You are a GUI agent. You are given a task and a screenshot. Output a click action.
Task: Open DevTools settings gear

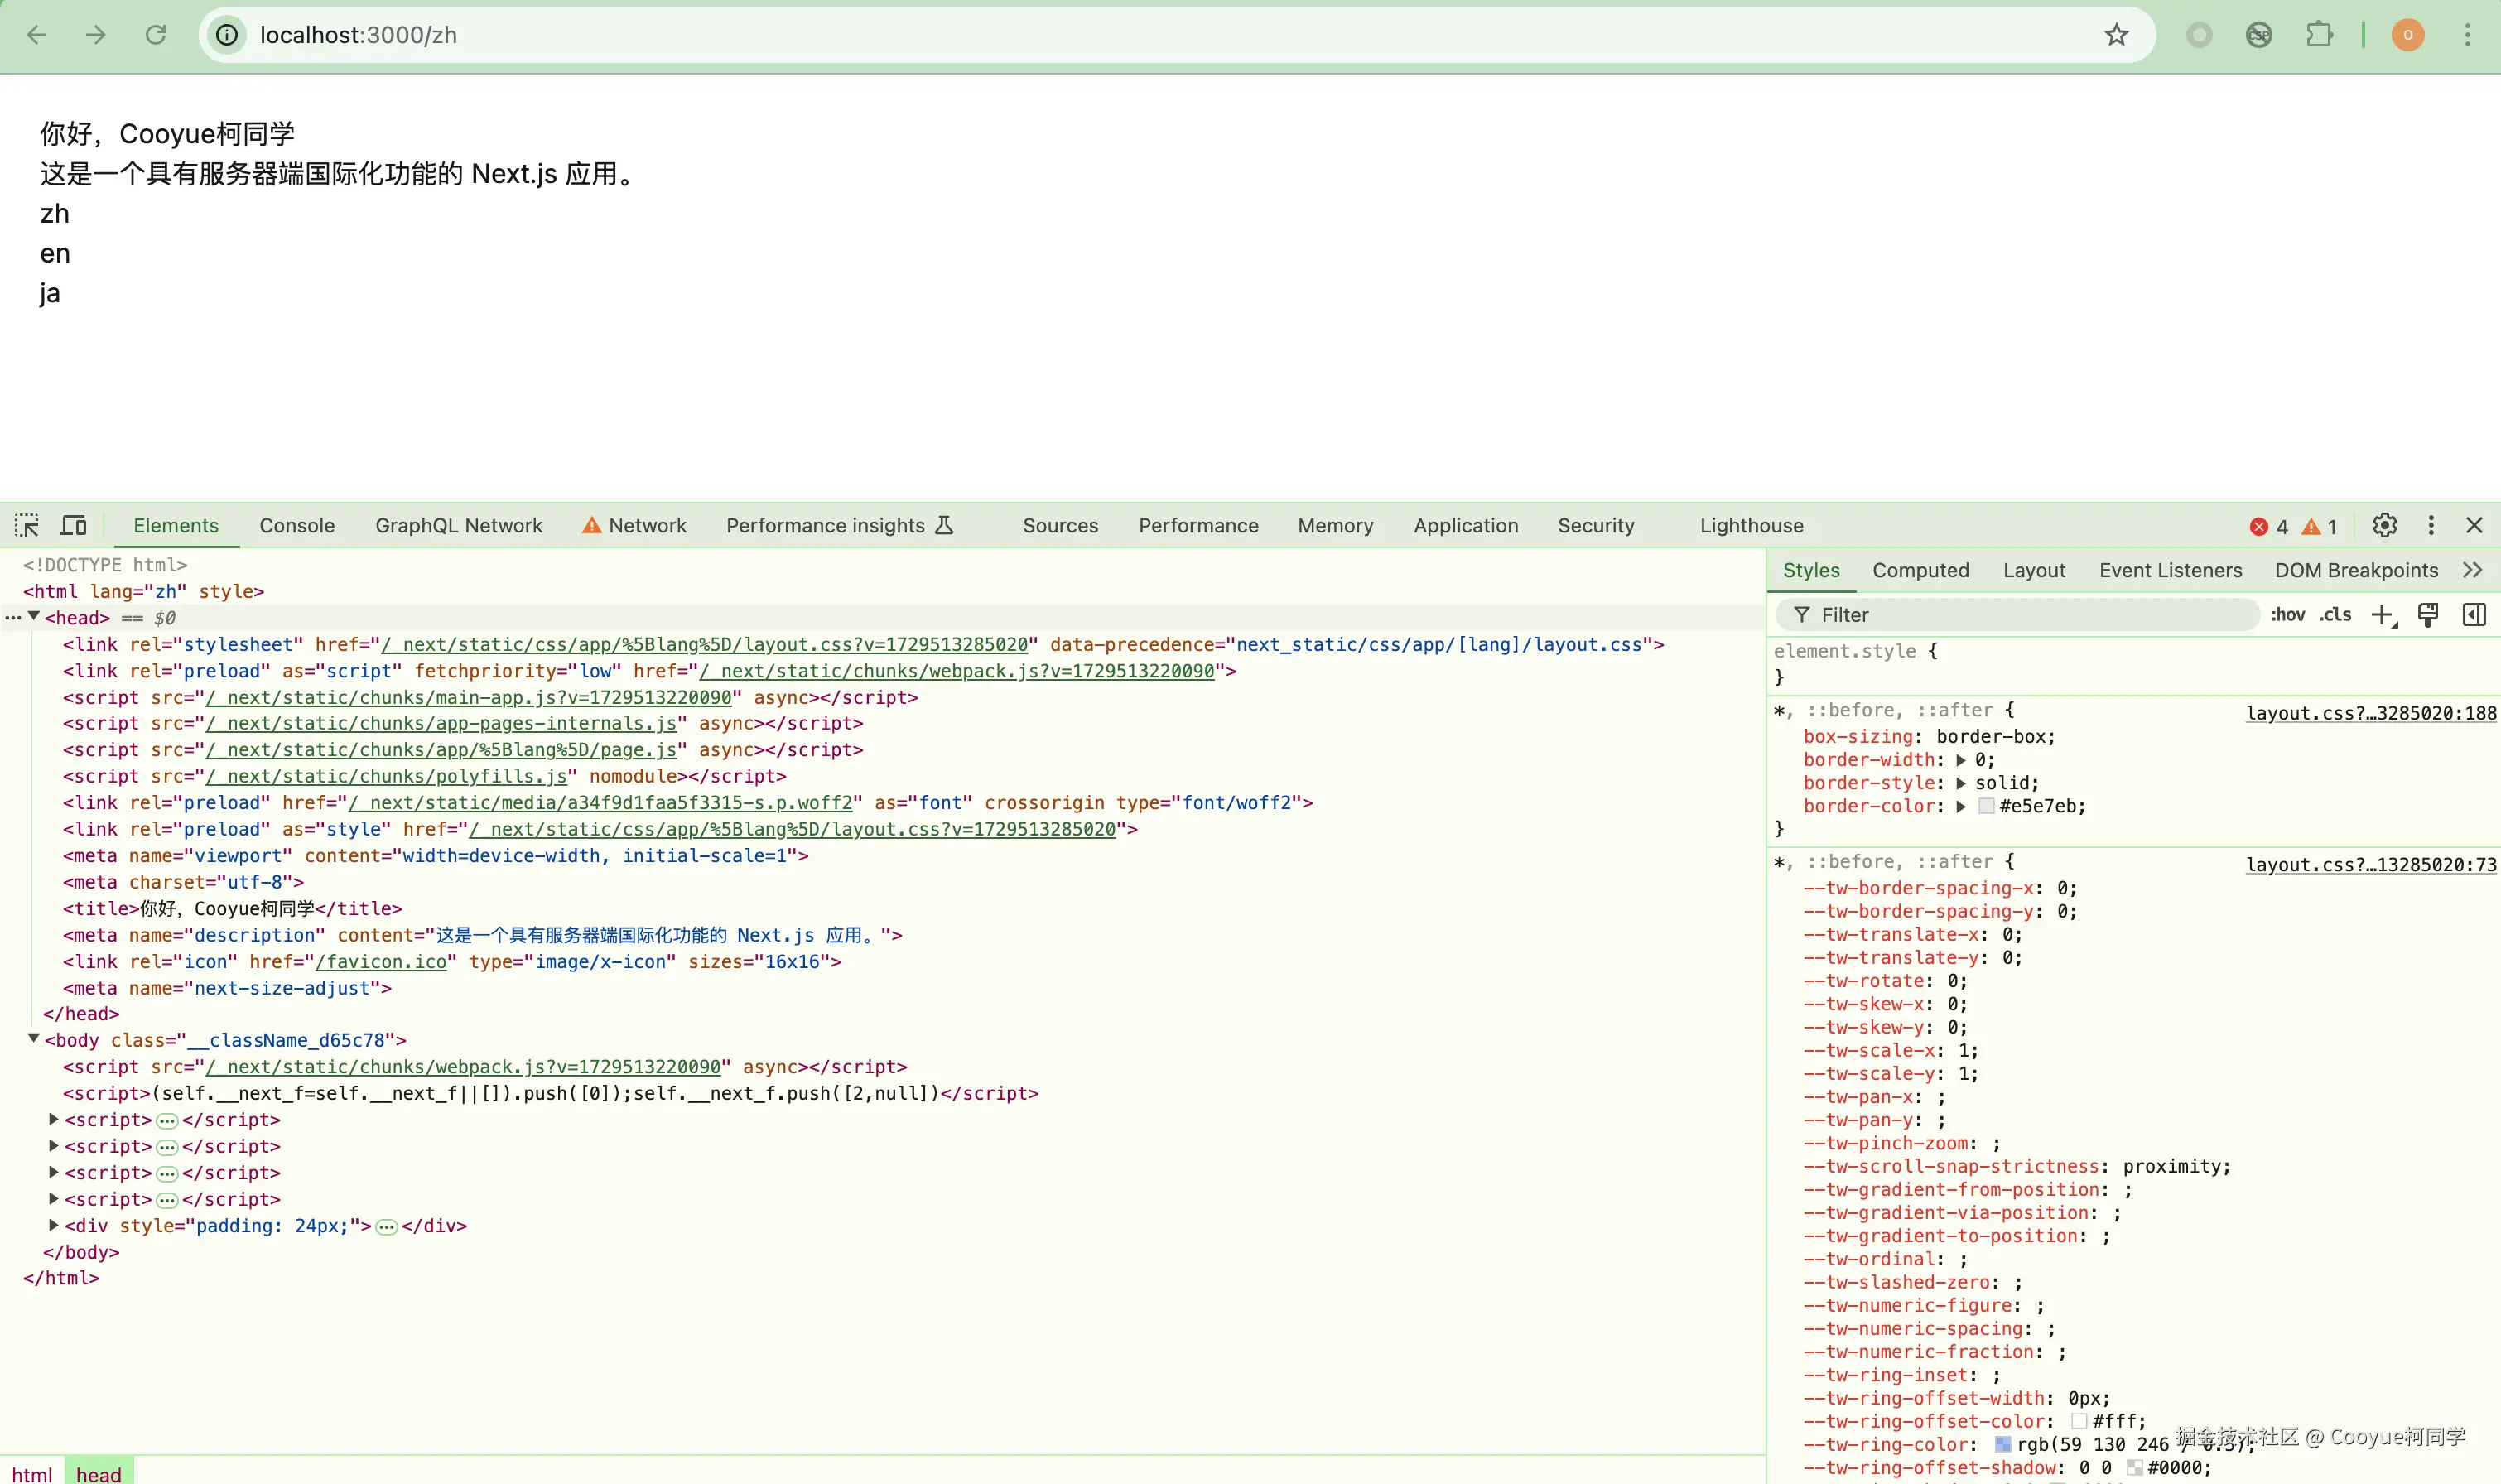[x=2384, y=525]
